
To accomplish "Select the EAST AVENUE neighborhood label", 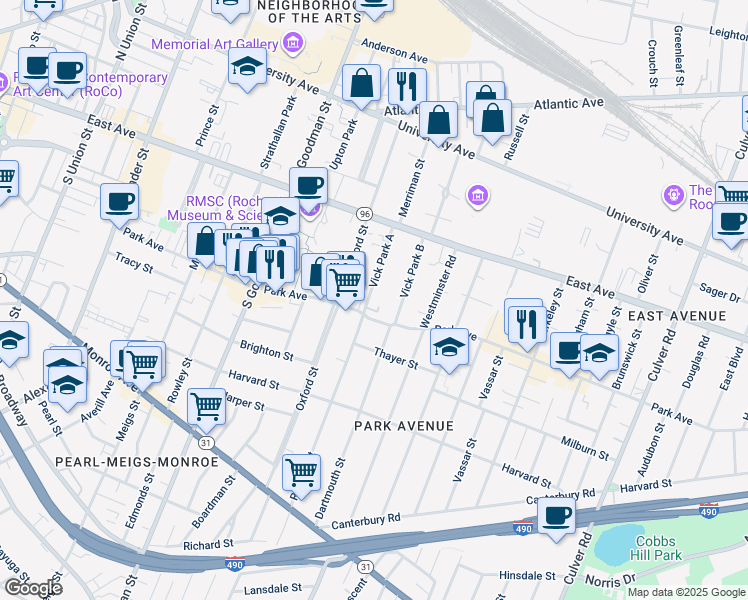I will [x=677, y=316].
